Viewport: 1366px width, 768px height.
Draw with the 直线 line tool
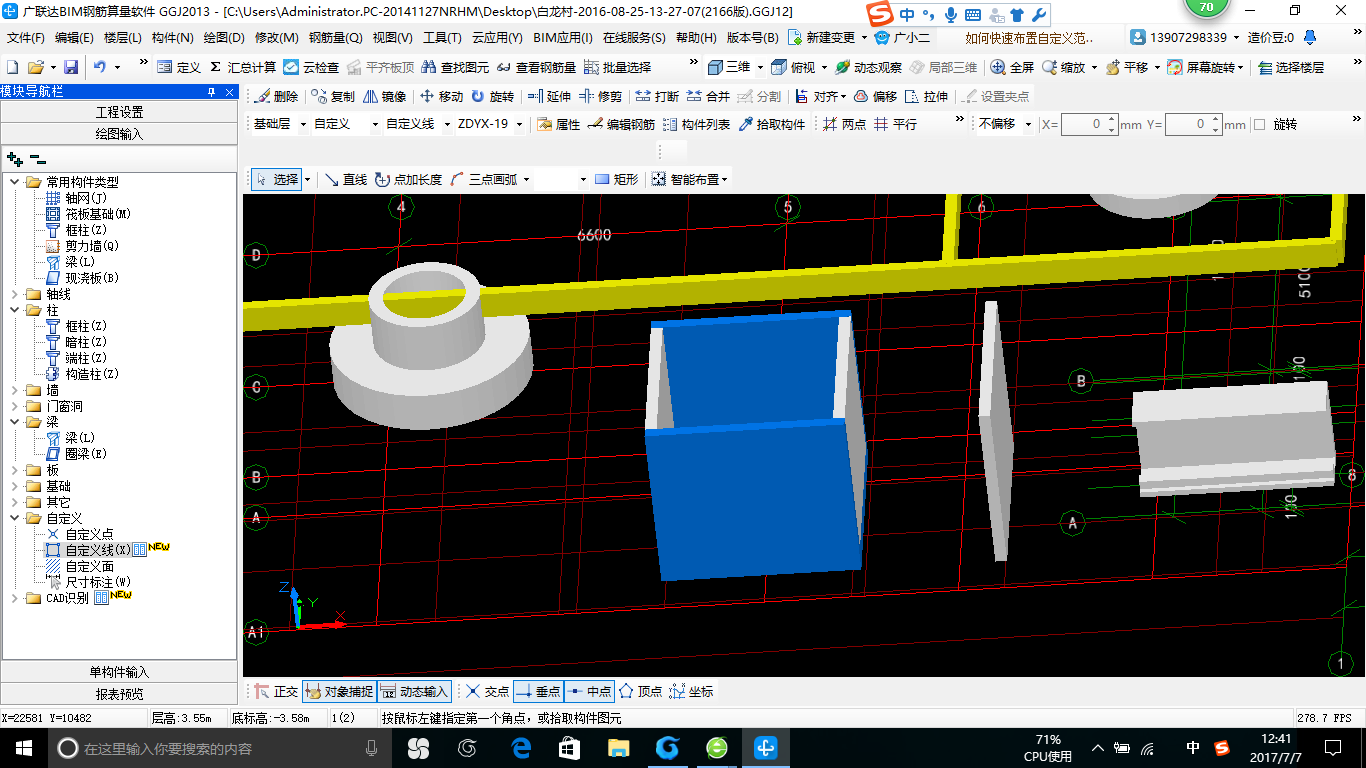346,180
